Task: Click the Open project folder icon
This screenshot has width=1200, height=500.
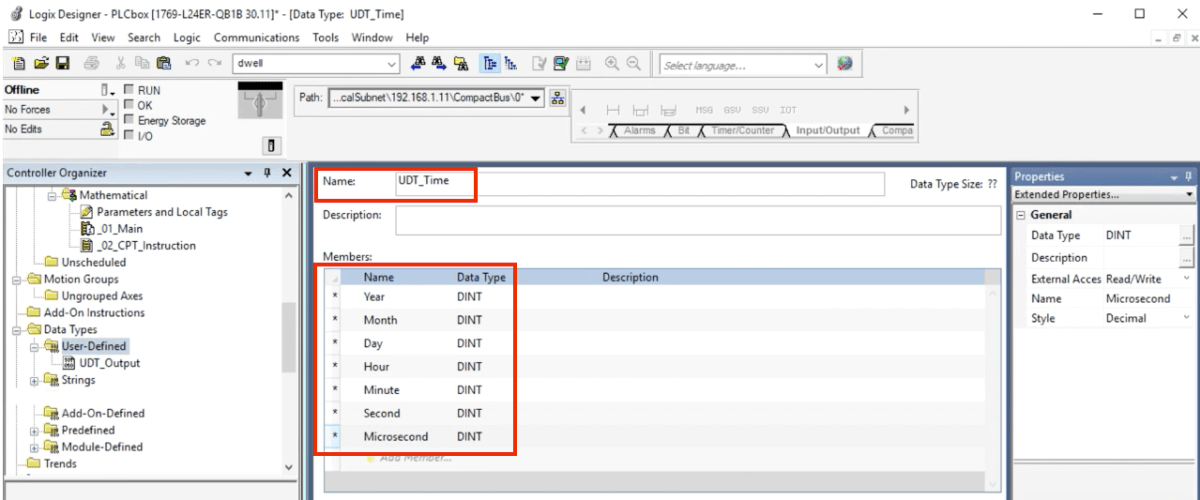Action: pyautogui.click(x=41, y=64)
